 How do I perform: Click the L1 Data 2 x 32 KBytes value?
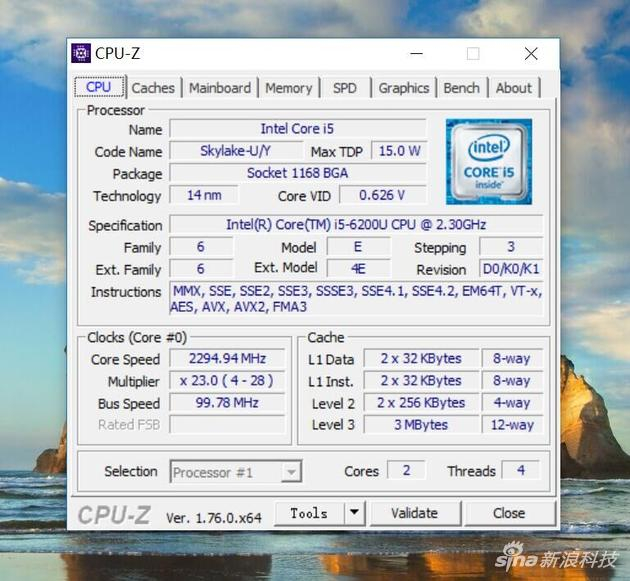coord(421,358)
